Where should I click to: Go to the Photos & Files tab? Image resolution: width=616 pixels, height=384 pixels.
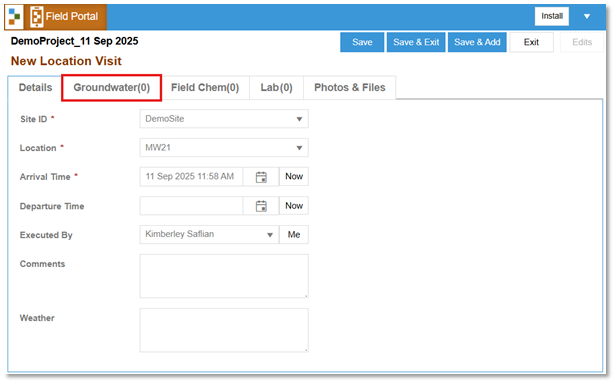350,88
